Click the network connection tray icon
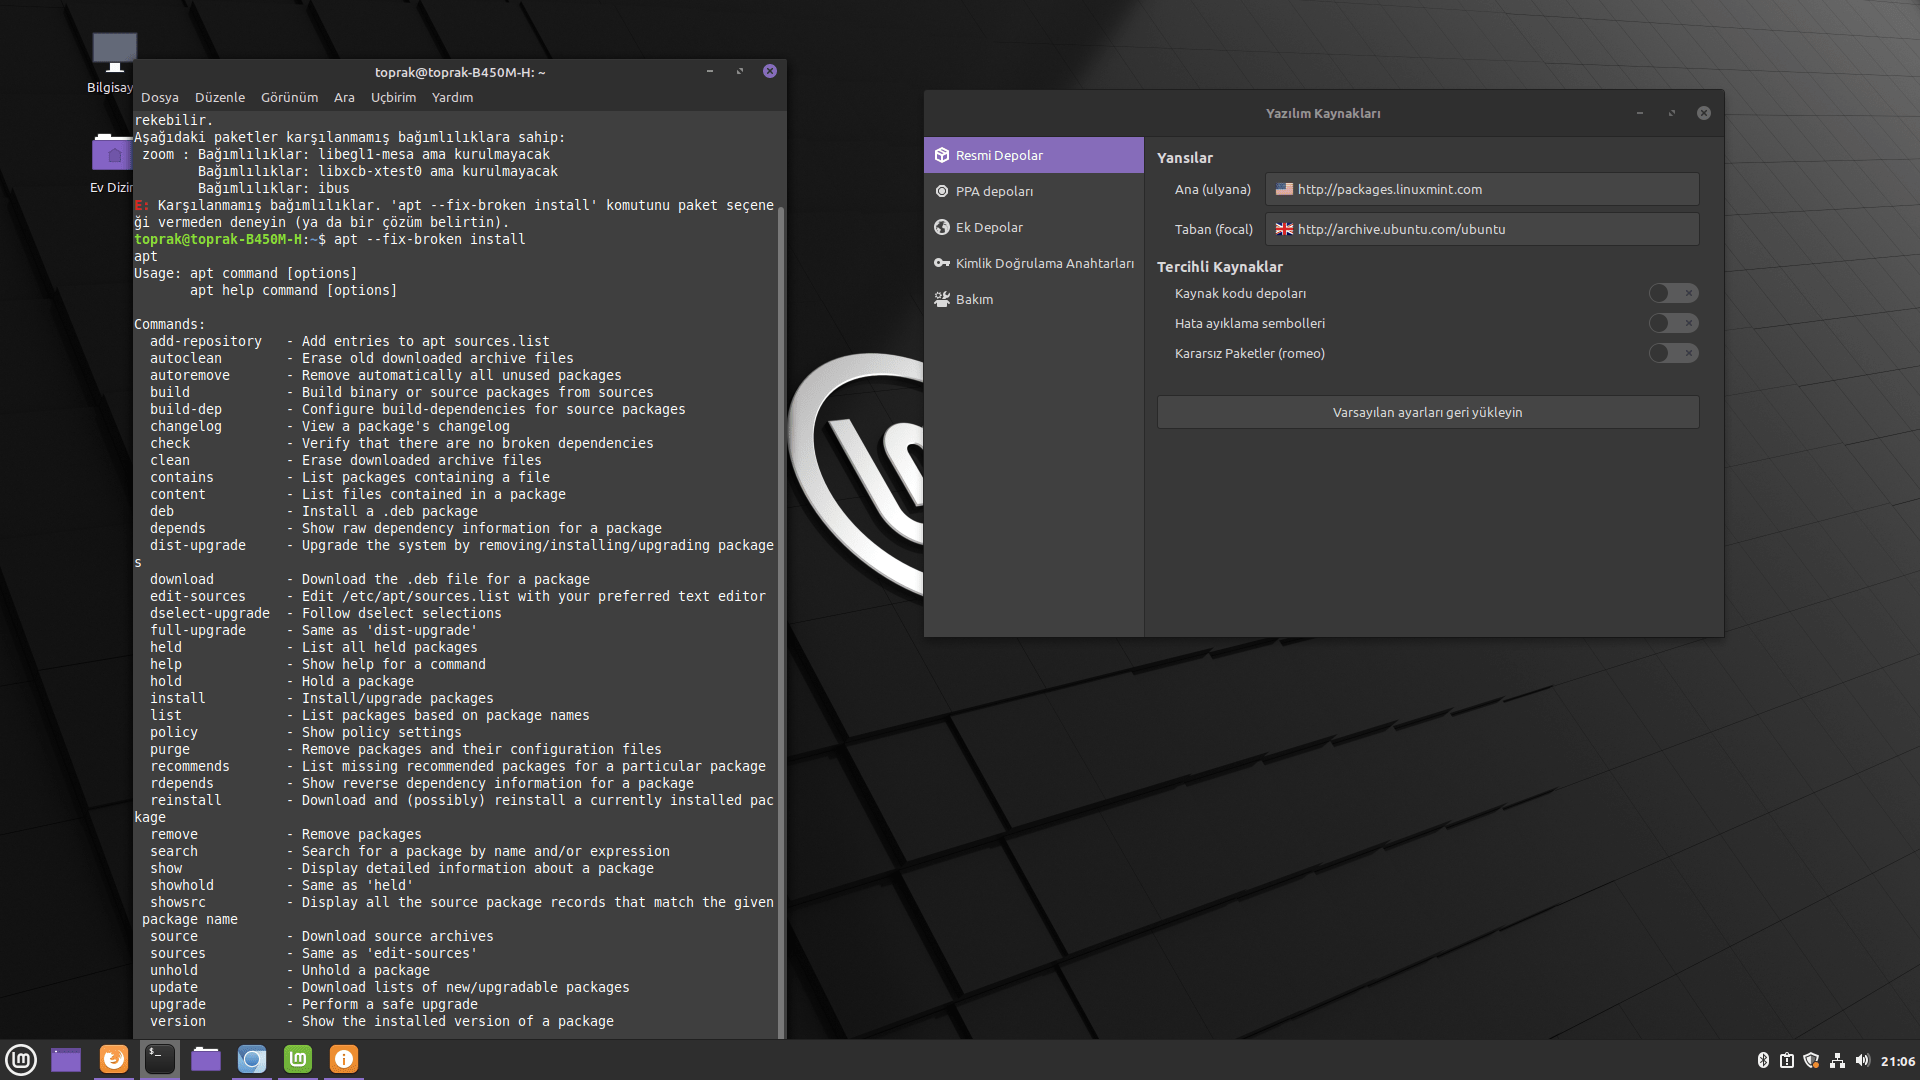This screenshot has height=1080, width=1920. (x=1837, y=1061)
